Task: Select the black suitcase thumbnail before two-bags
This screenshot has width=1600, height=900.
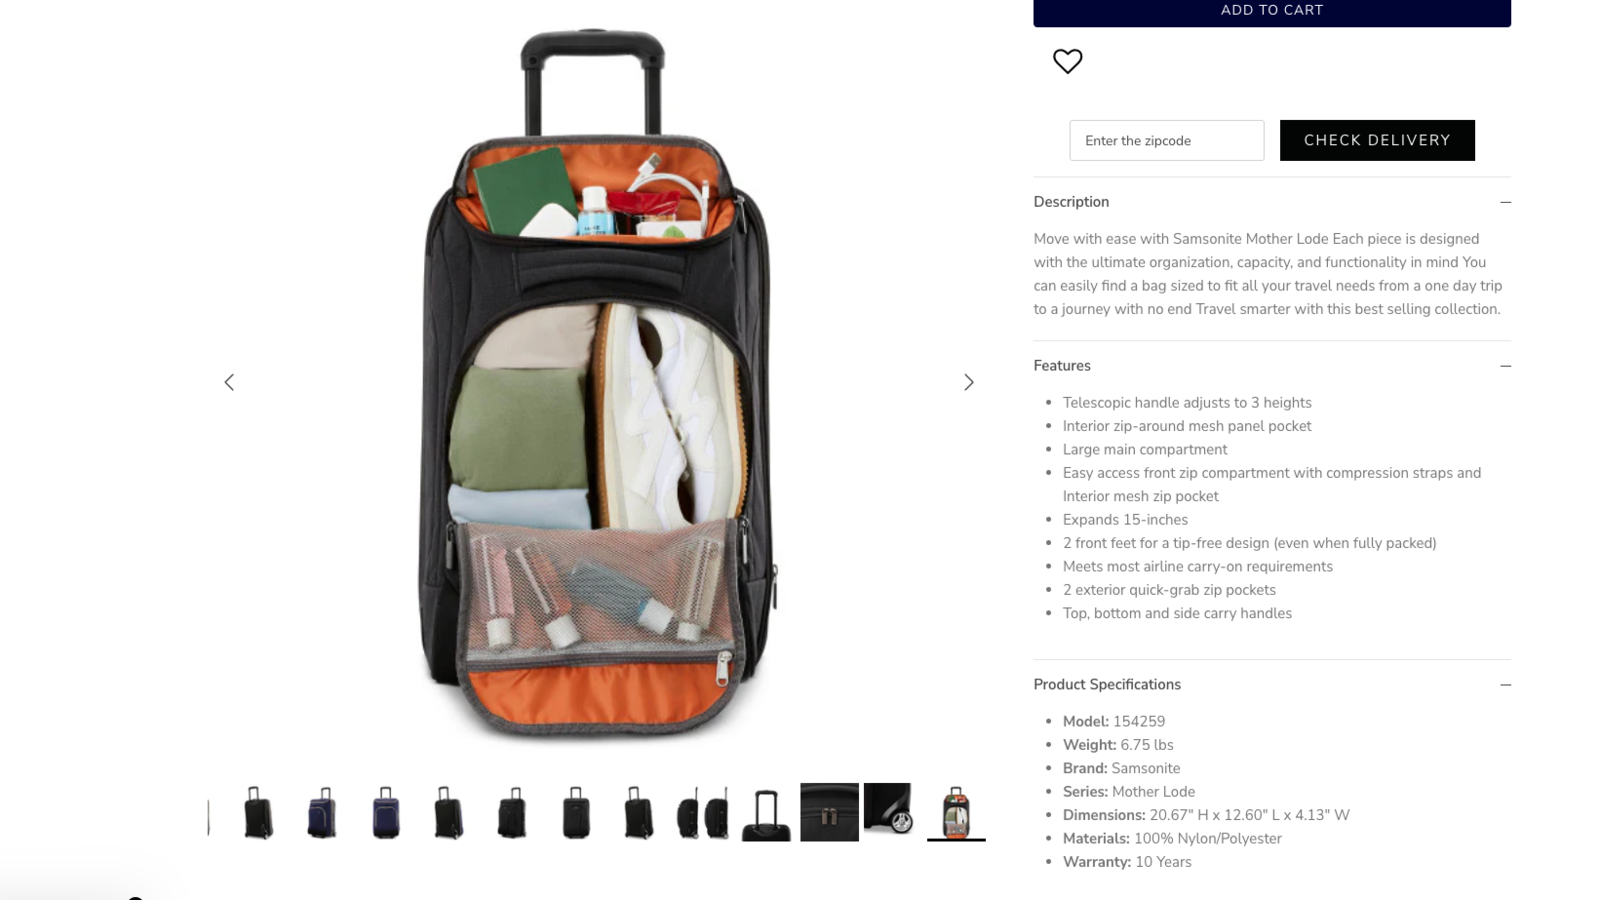Action: coord(638,812)
